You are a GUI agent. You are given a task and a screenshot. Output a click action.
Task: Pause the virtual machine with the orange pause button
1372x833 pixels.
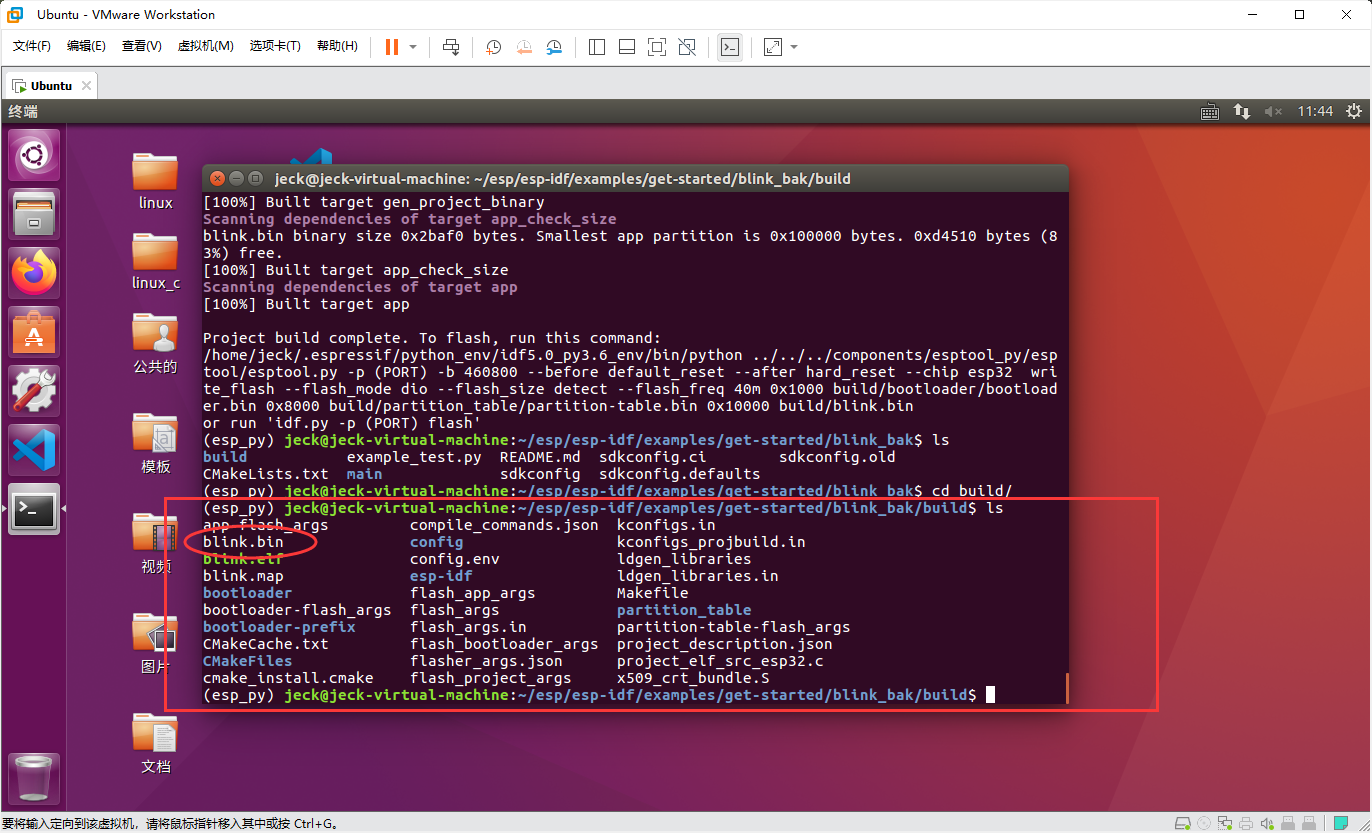click(391, 47)
